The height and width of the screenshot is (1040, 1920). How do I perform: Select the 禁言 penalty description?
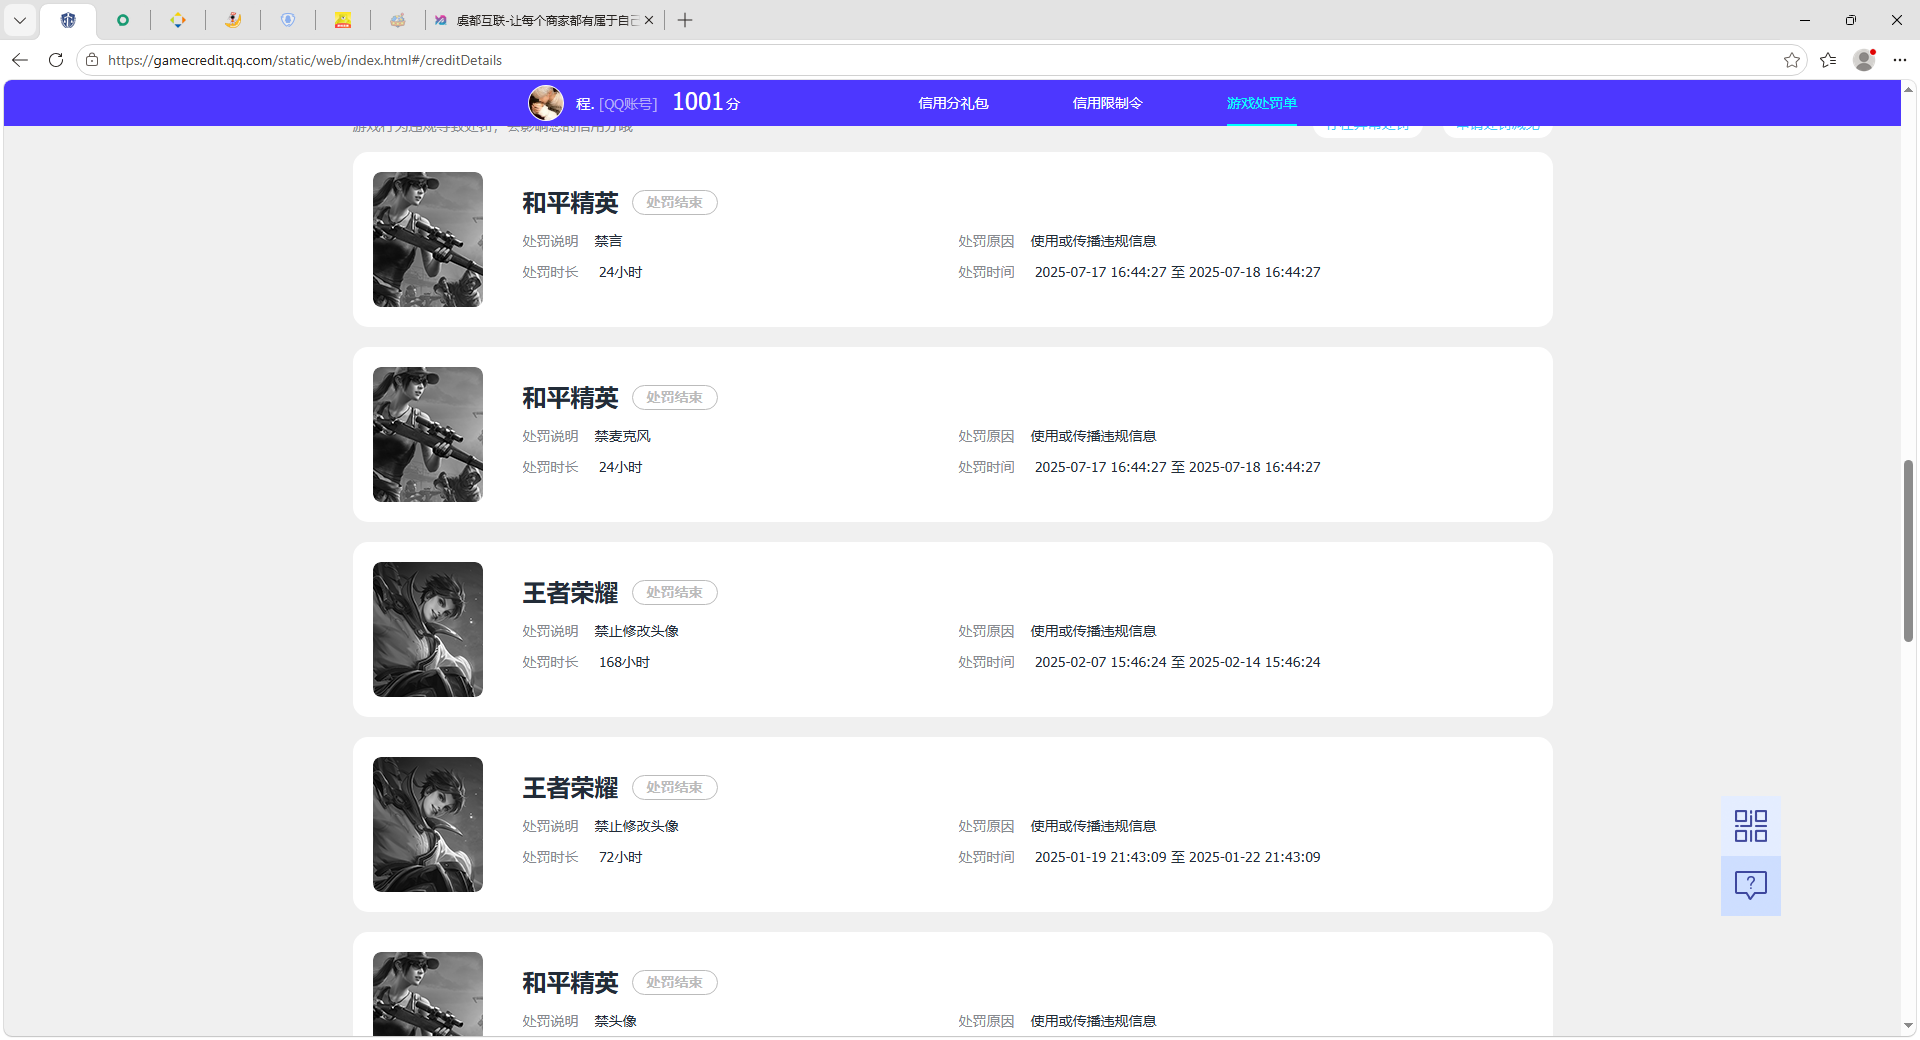coord(608,241)
